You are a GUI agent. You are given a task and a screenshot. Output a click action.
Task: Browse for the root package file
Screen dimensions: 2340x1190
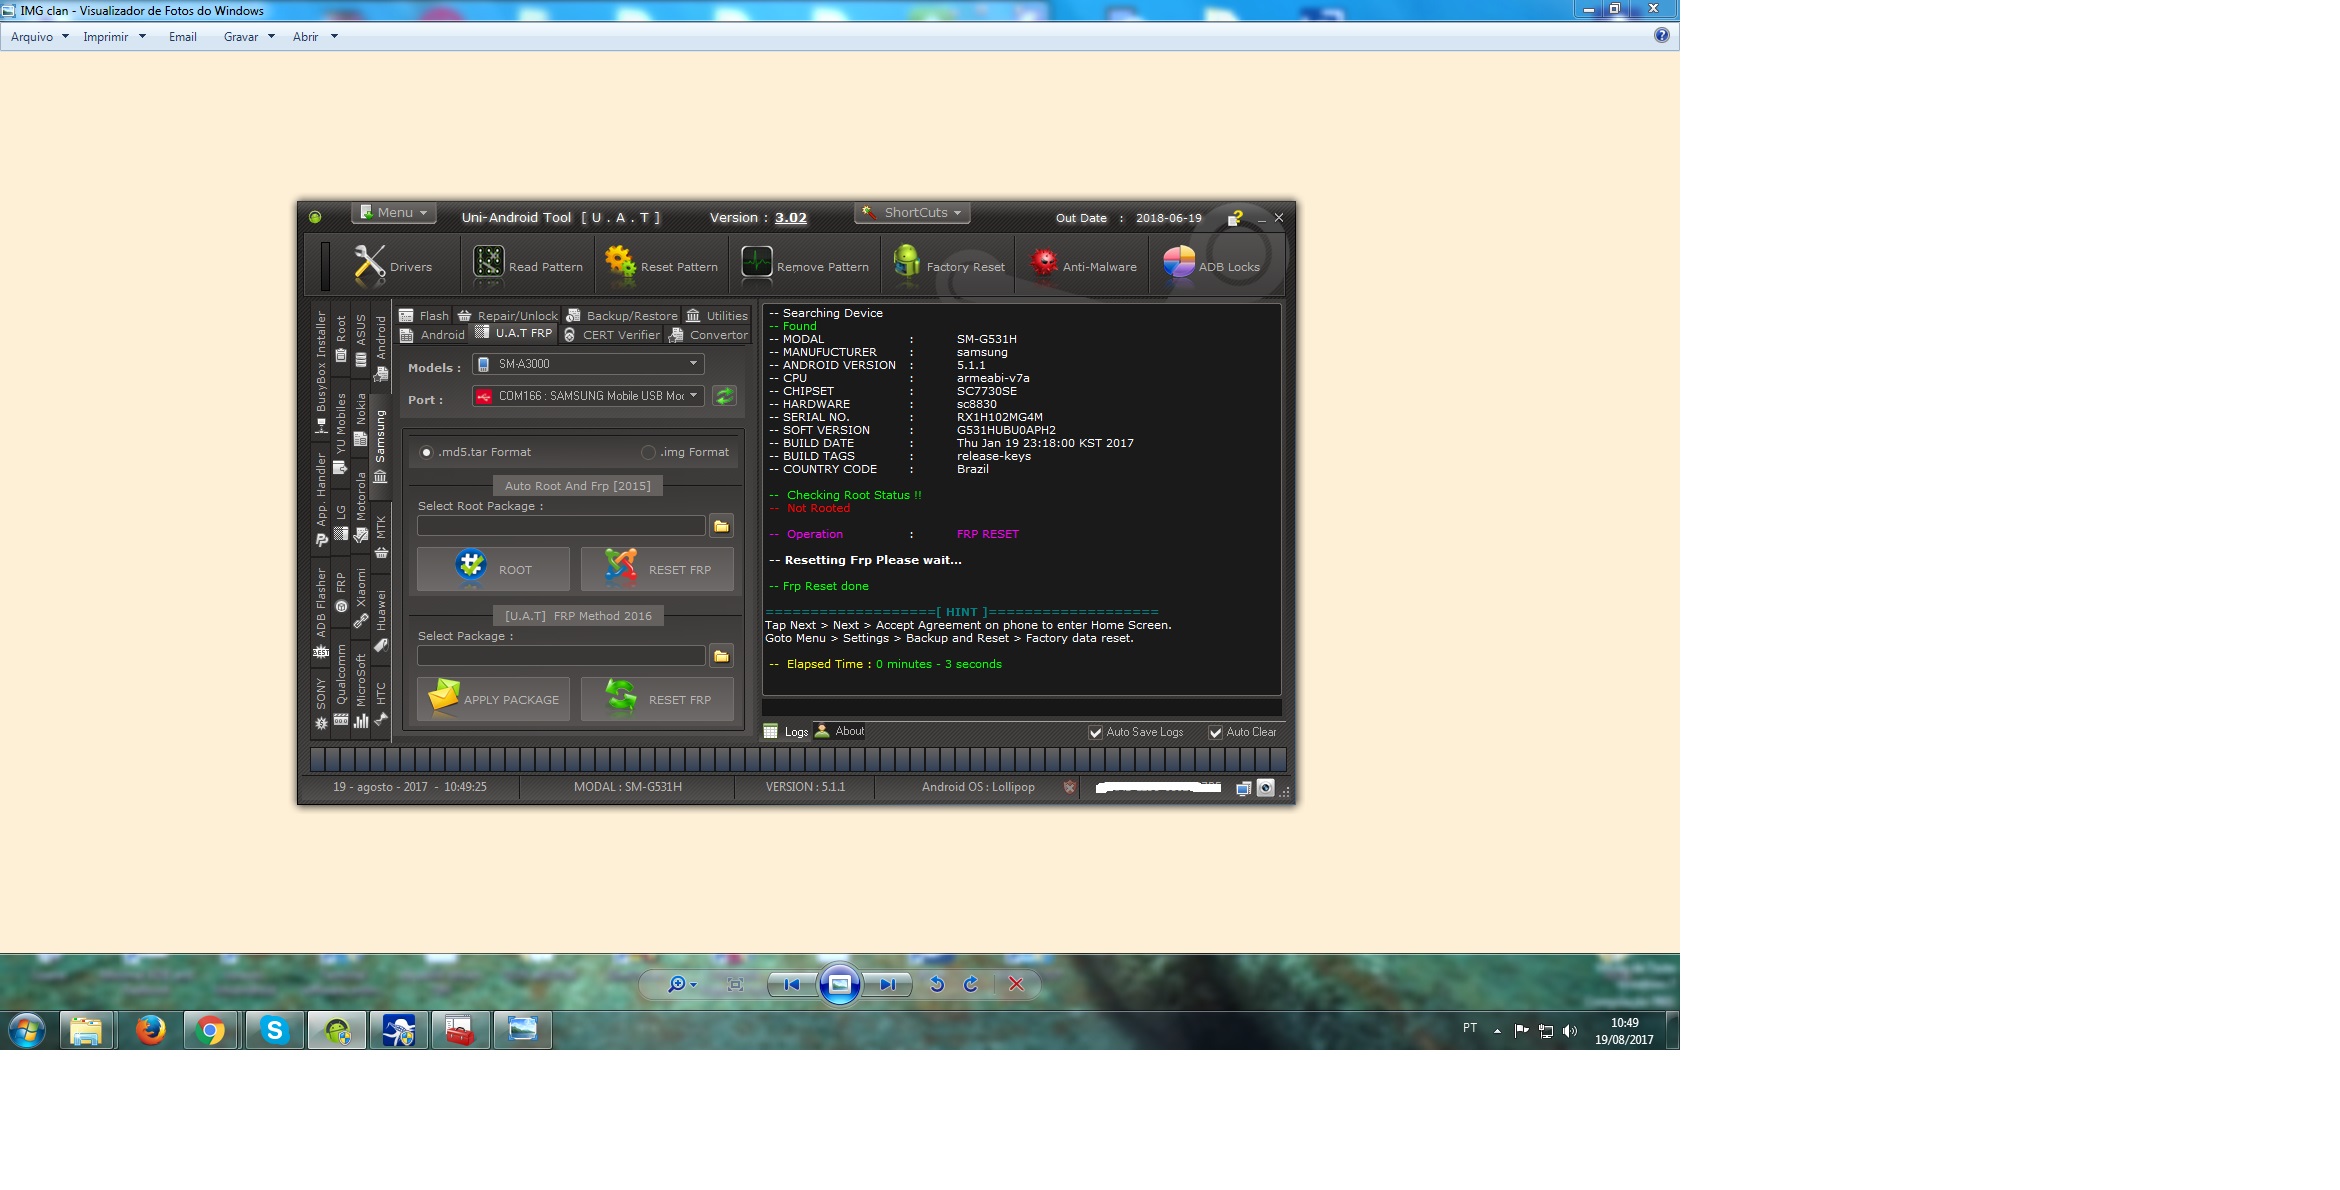pos(721,526)
